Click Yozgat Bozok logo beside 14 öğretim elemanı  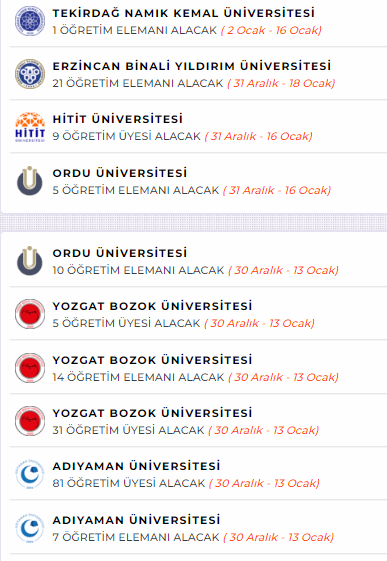[30, 368]
